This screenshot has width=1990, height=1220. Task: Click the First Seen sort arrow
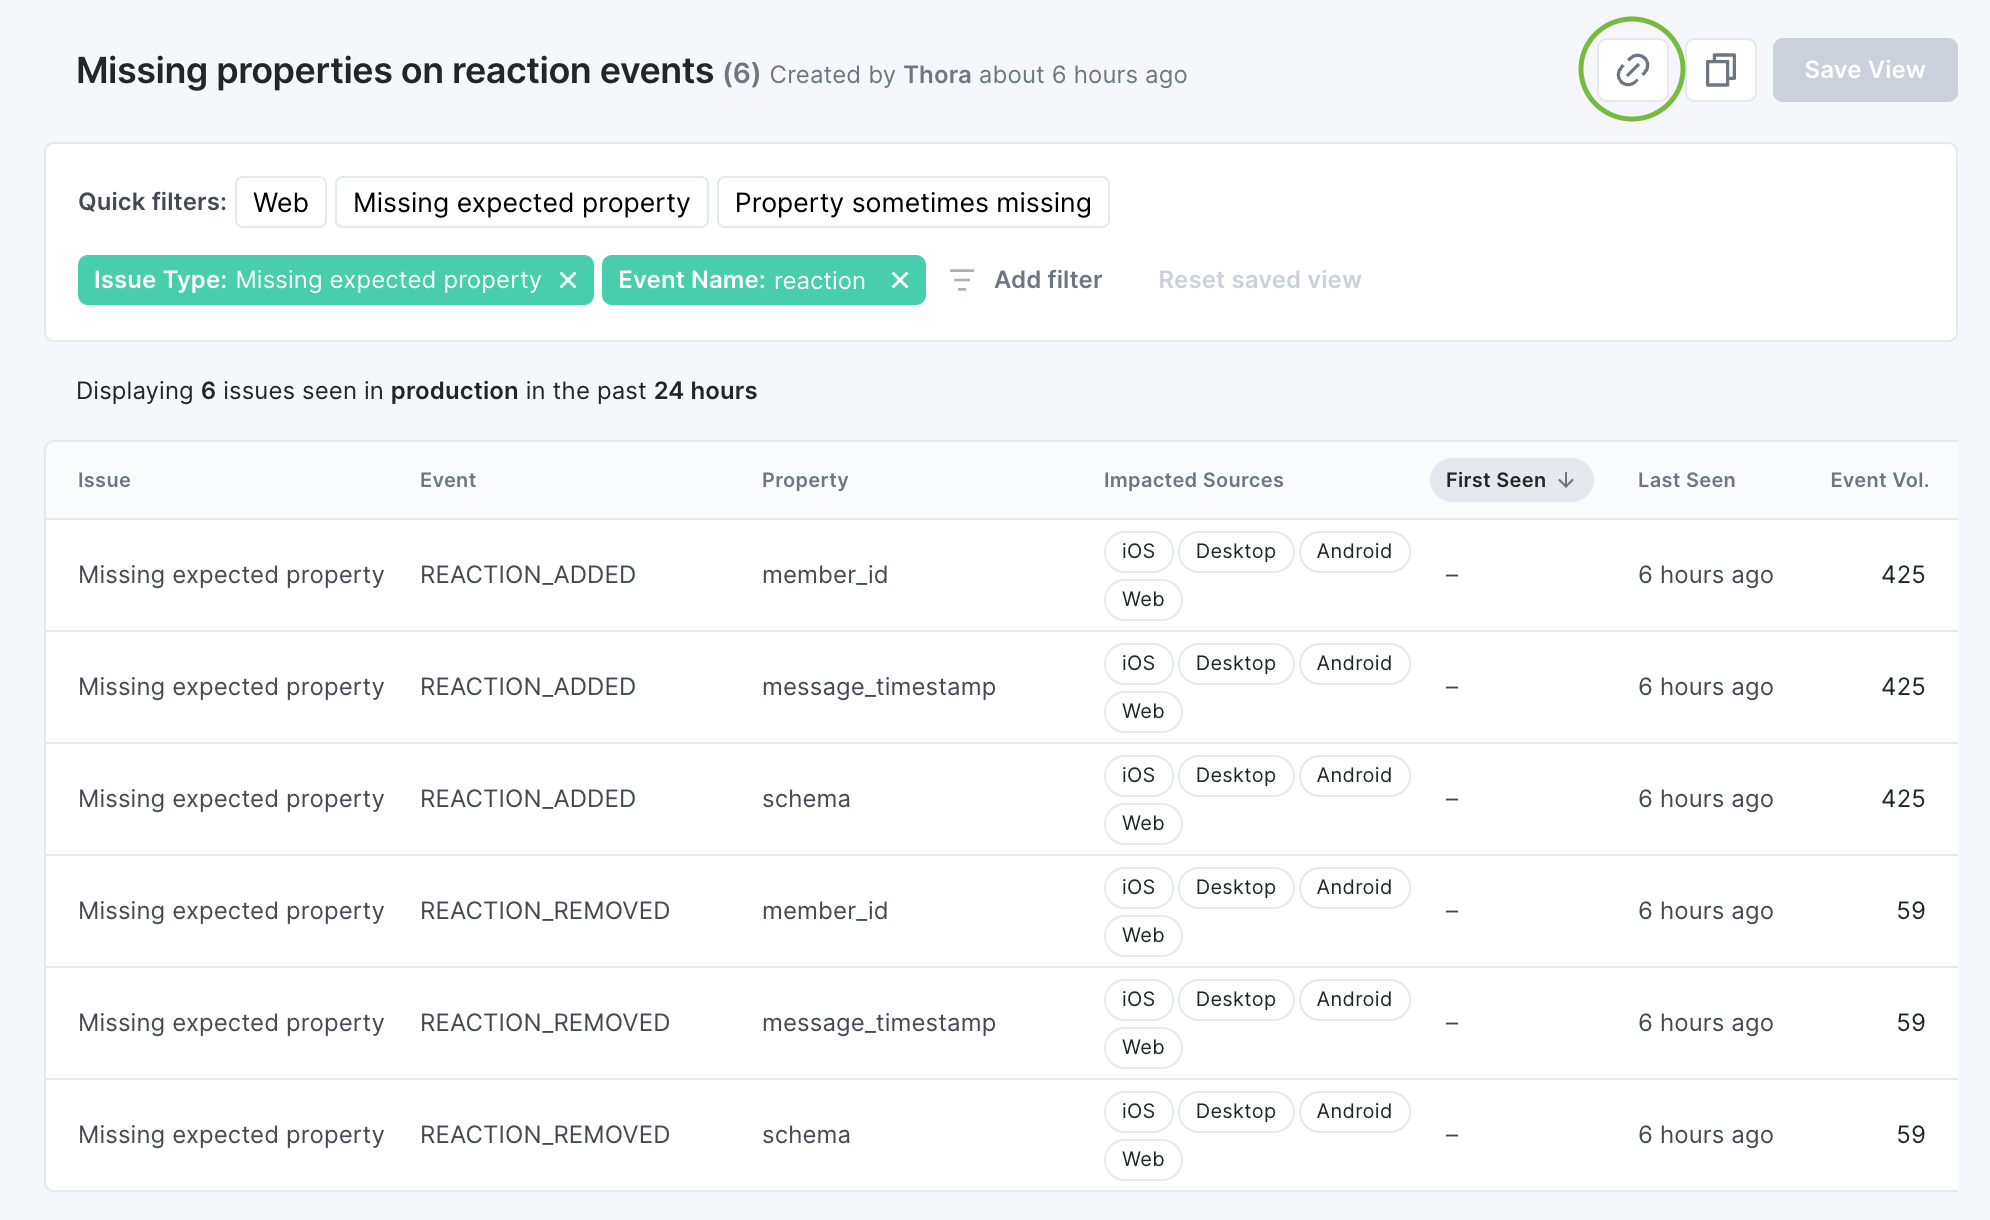(x=1567, y=481)
